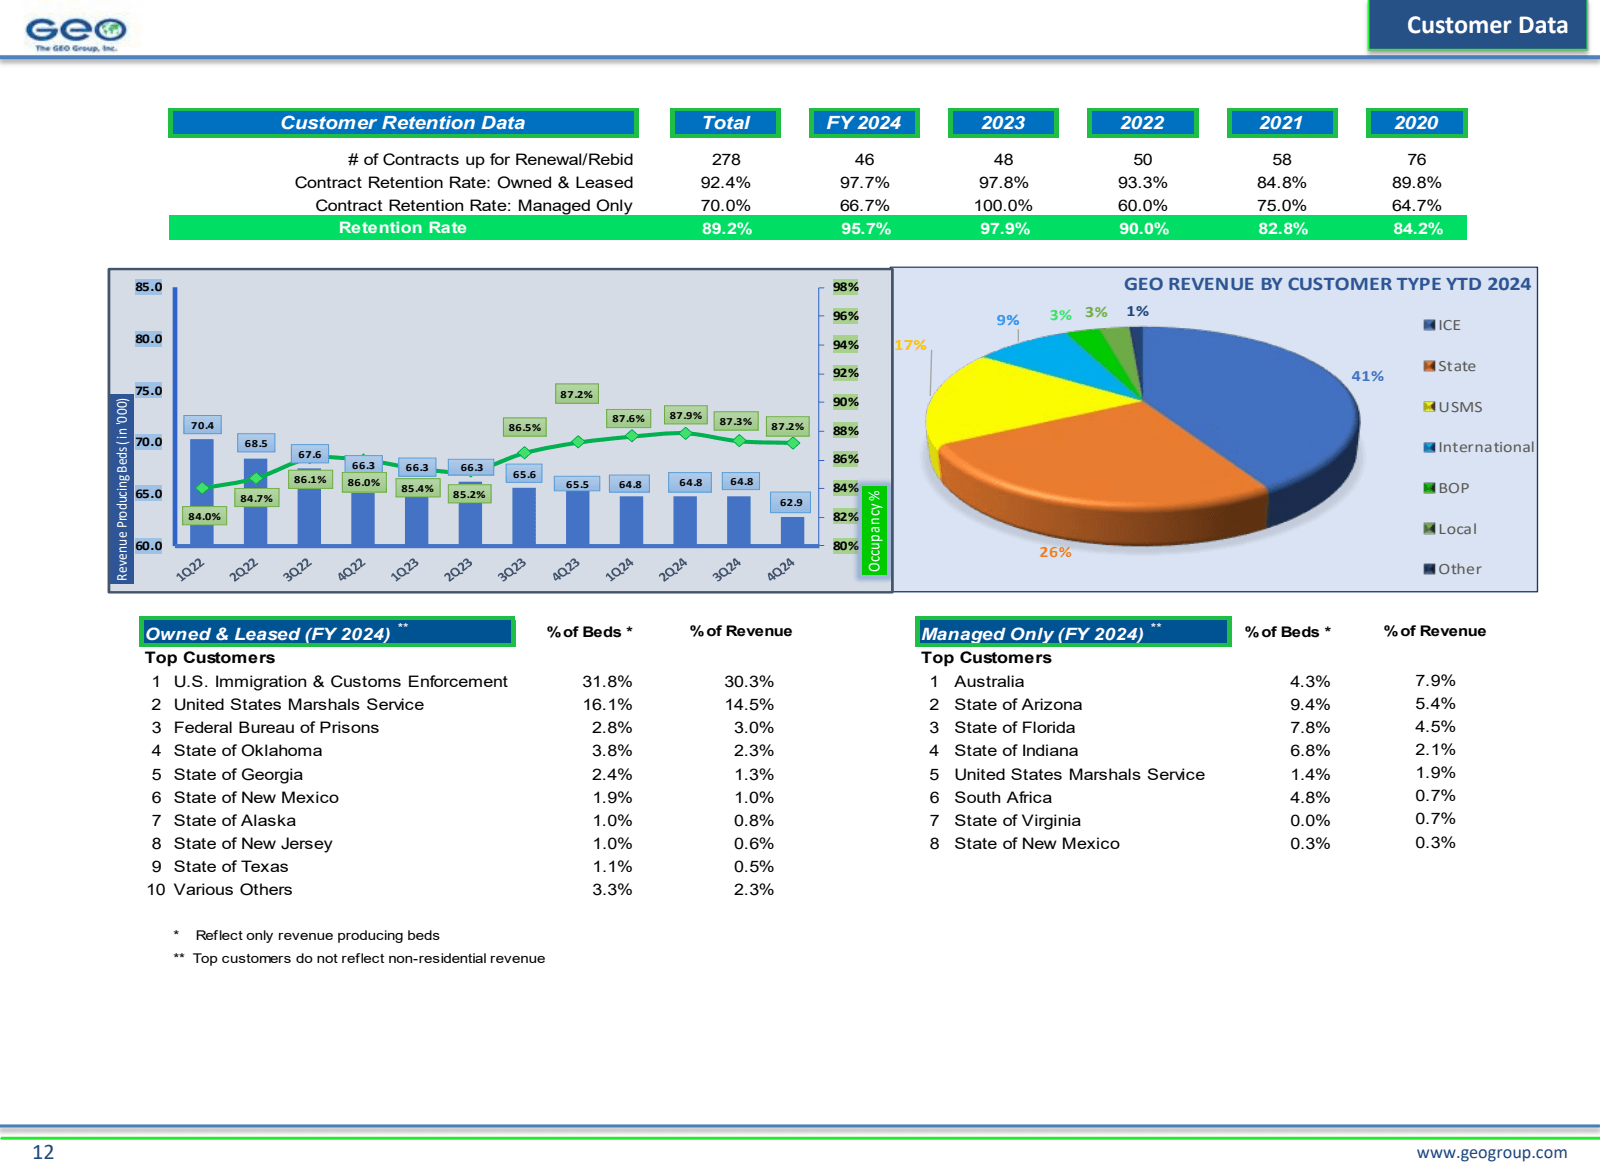Select the Total column header

point(726,123)
